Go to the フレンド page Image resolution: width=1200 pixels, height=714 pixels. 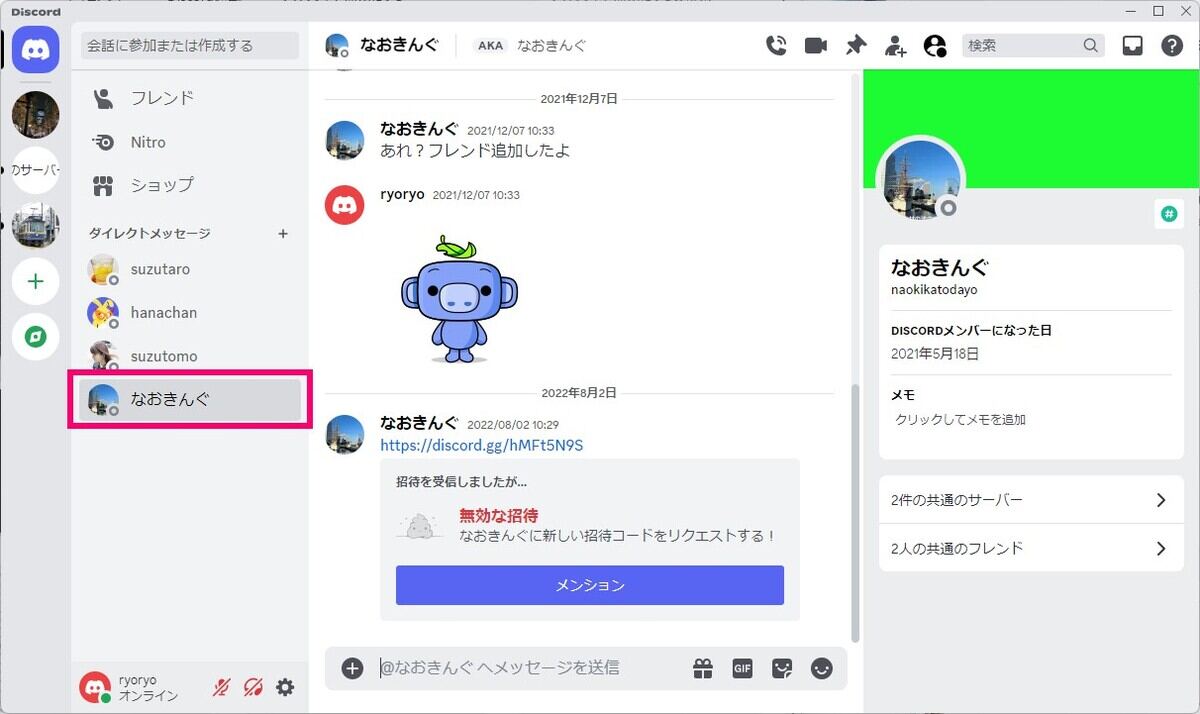pyautogui.click(x=162, y=97)
